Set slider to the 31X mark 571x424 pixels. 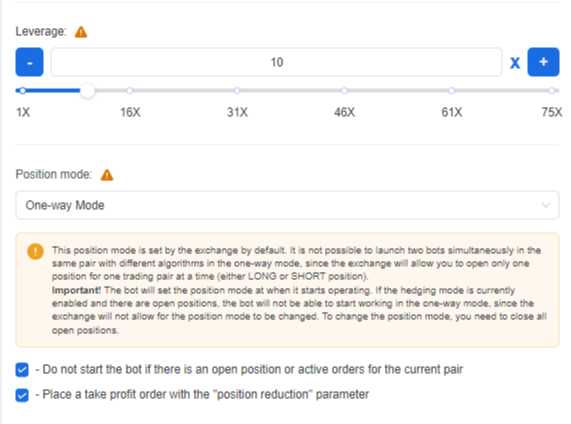coord(237,90)
